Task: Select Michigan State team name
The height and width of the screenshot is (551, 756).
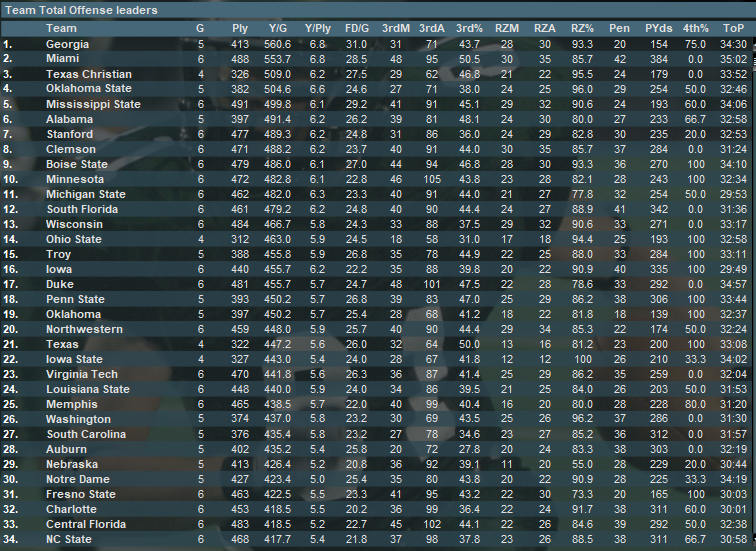Action: 86,194
